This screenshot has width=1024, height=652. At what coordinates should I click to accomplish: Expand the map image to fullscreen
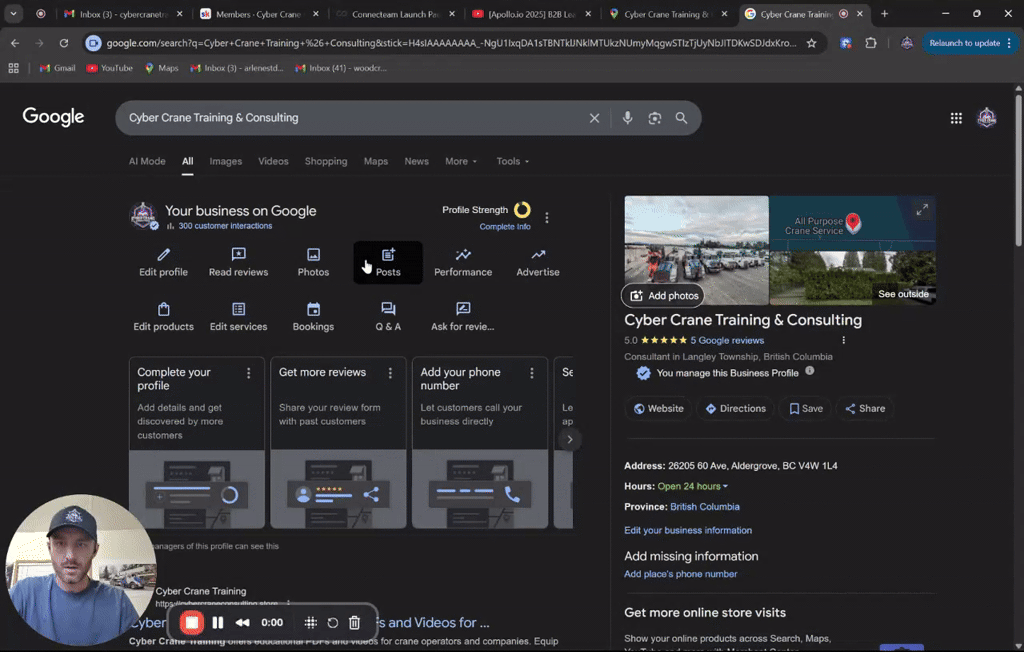921,210
